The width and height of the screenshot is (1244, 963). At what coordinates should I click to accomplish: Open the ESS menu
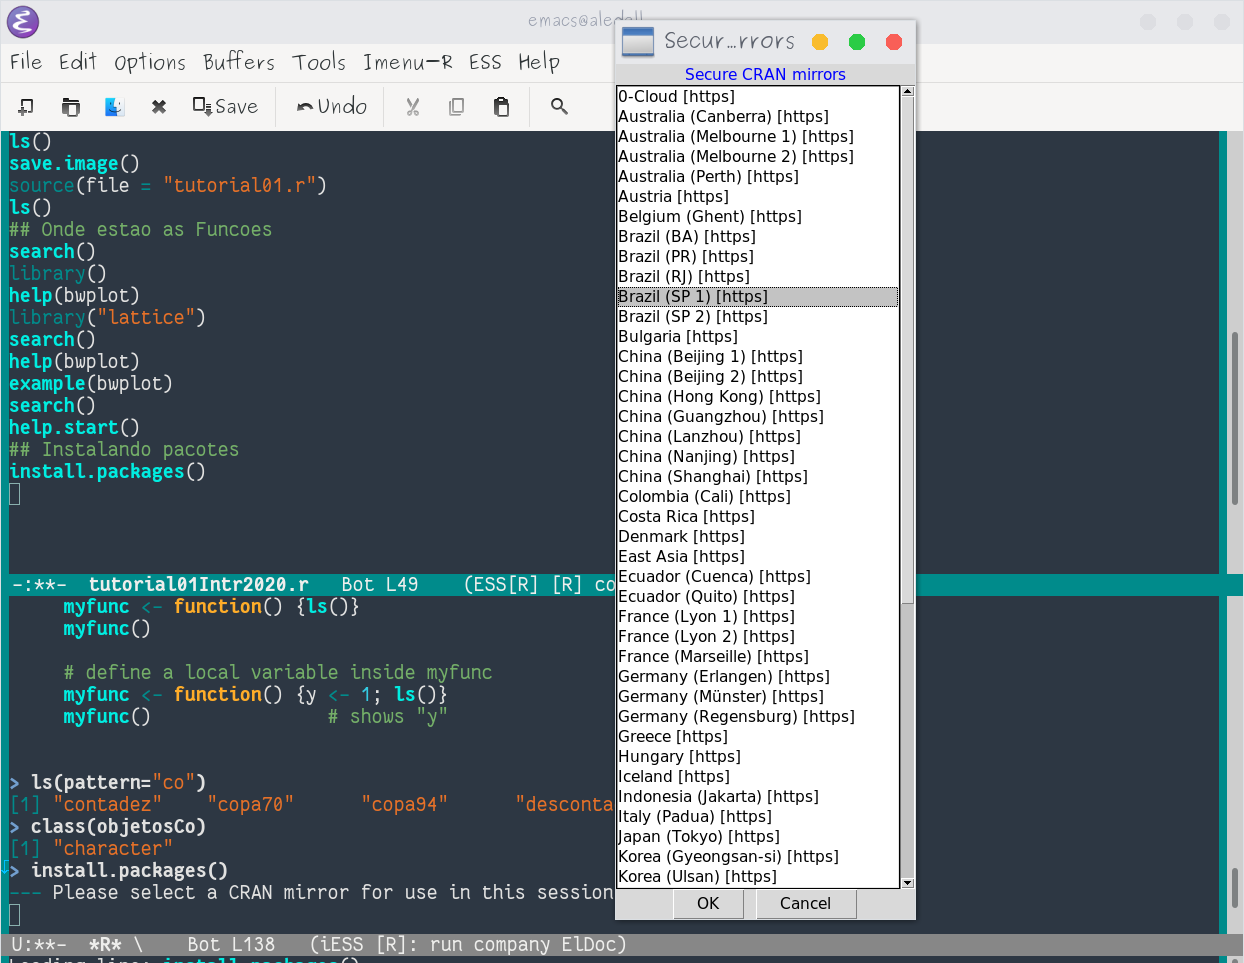click(485, 62)
